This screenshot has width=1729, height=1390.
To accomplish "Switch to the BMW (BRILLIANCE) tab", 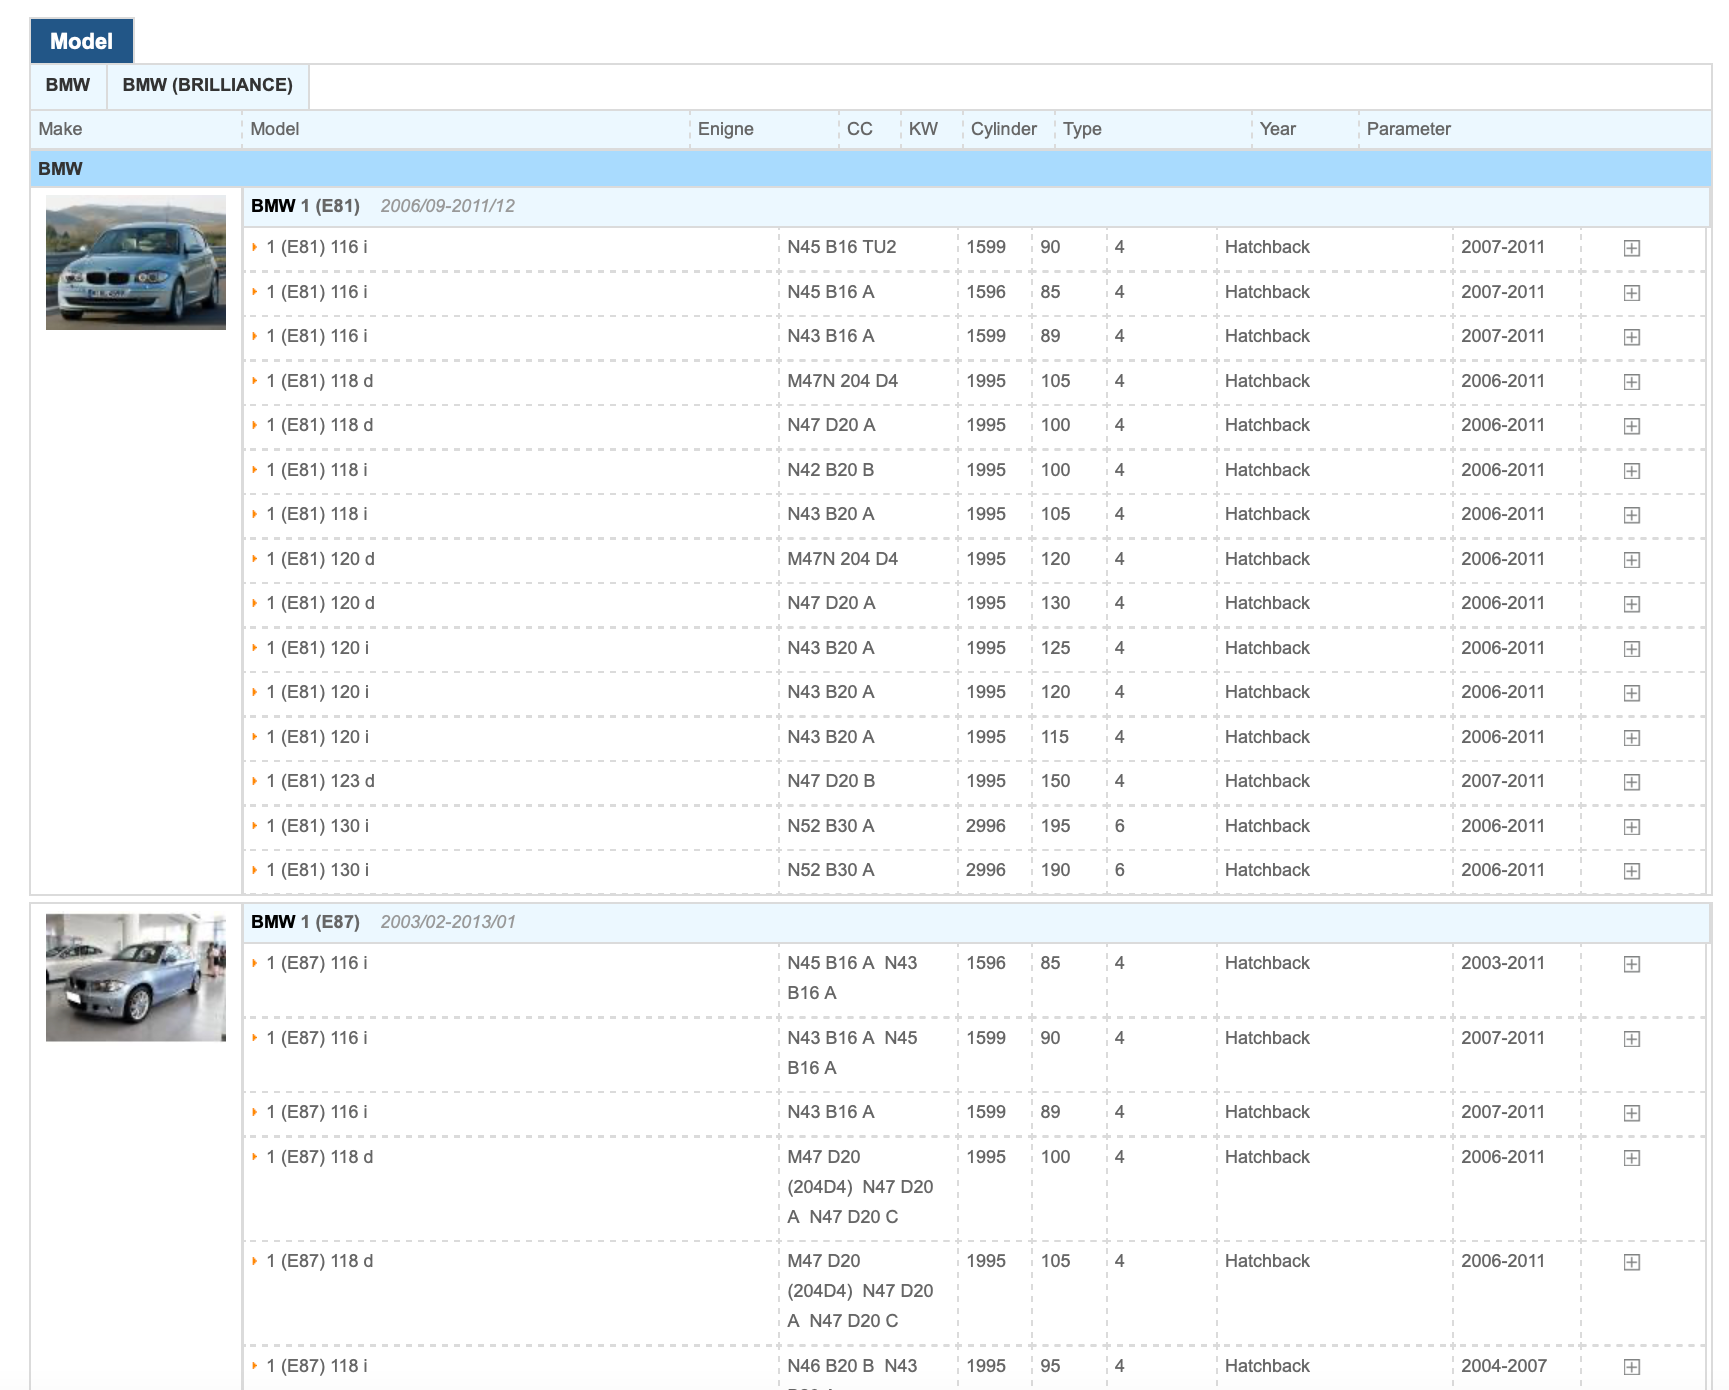I will (x=207, y=85).
